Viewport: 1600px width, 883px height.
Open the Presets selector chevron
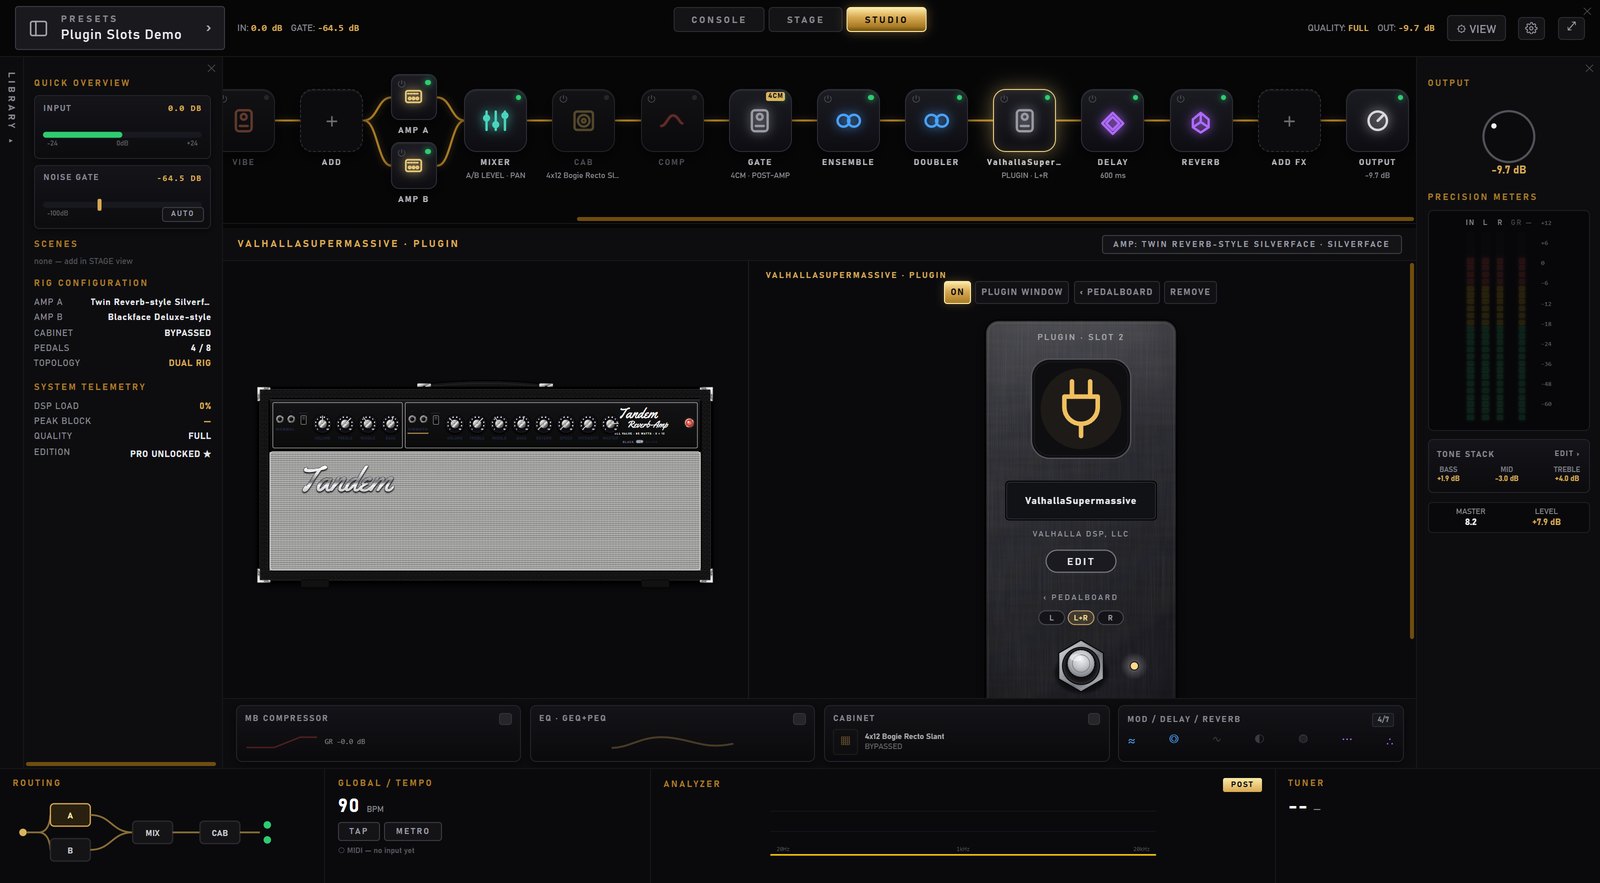208,28
